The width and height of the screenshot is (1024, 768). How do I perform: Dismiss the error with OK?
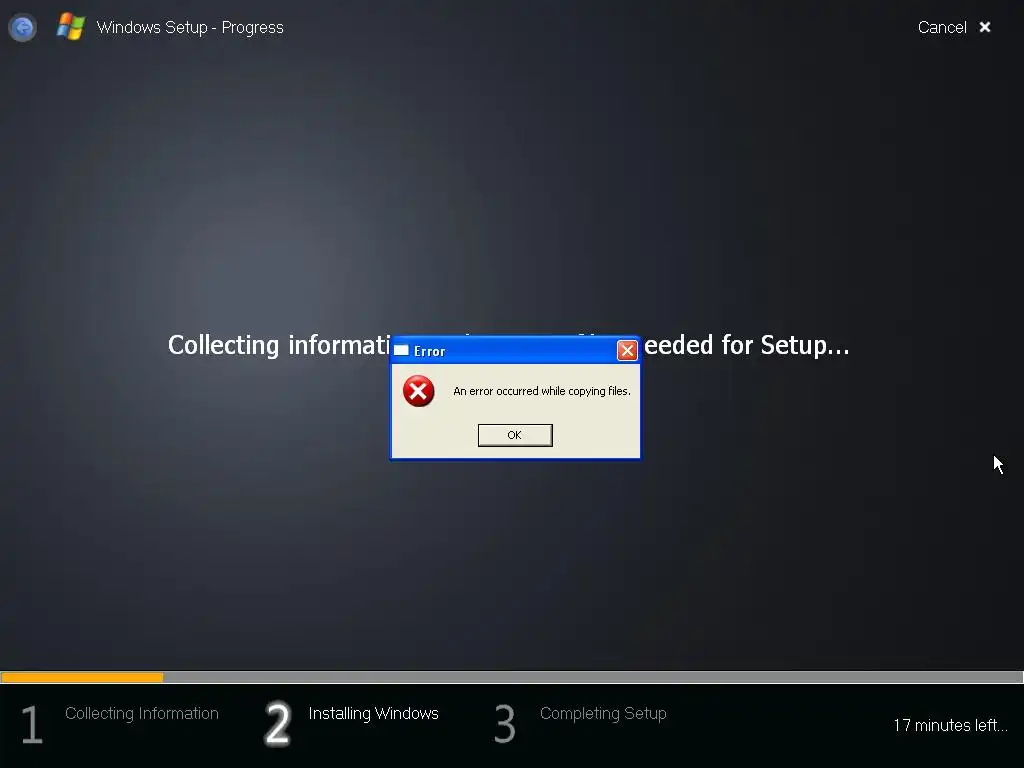[515, 435]
